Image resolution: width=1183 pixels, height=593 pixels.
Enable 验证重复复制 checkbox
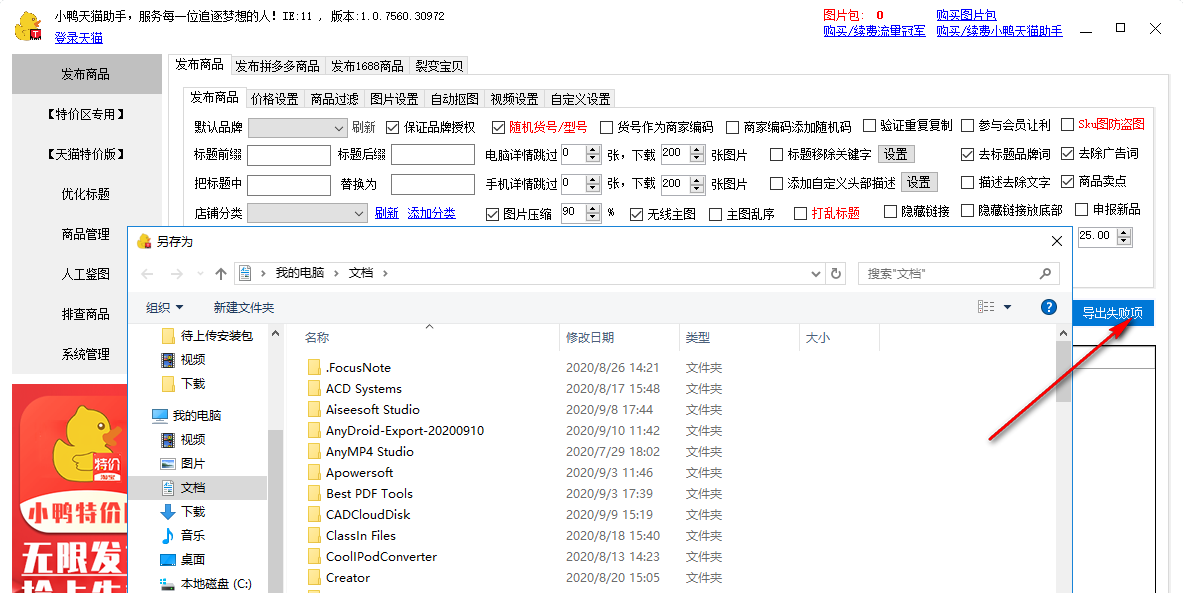(x=869, y=125)
